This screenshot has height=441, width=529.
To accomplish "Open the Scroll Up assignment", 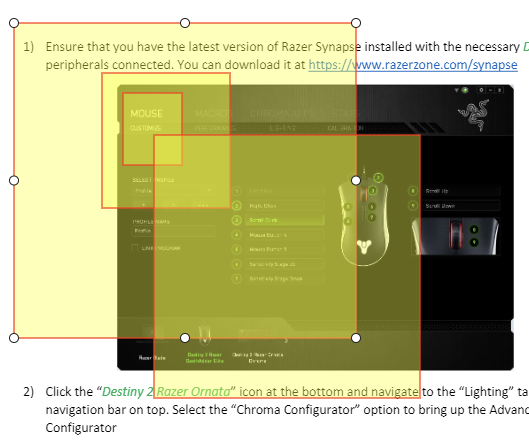I will click(x=461, y=191).
